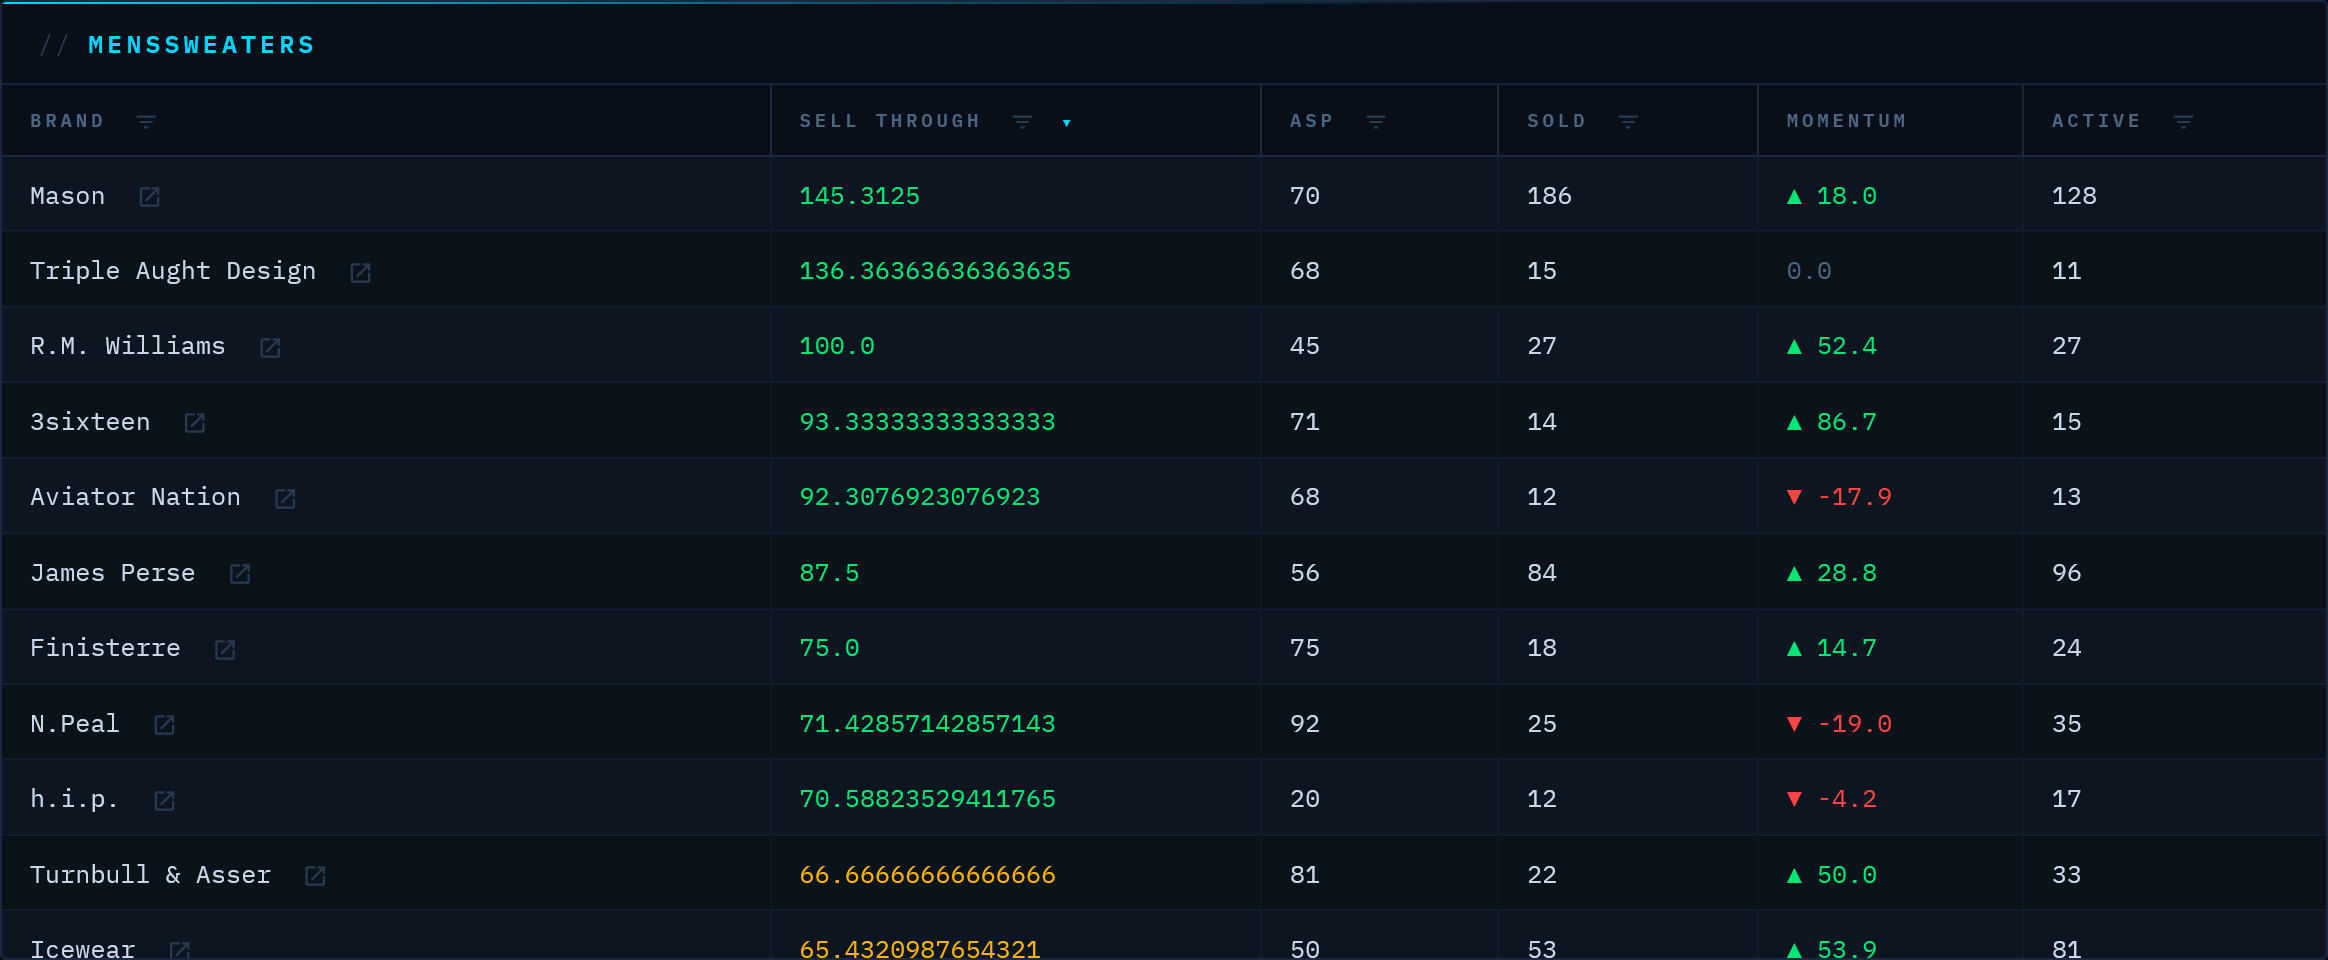
Task: Click James Perse momentum 28.8
Action: (1831, 573)
